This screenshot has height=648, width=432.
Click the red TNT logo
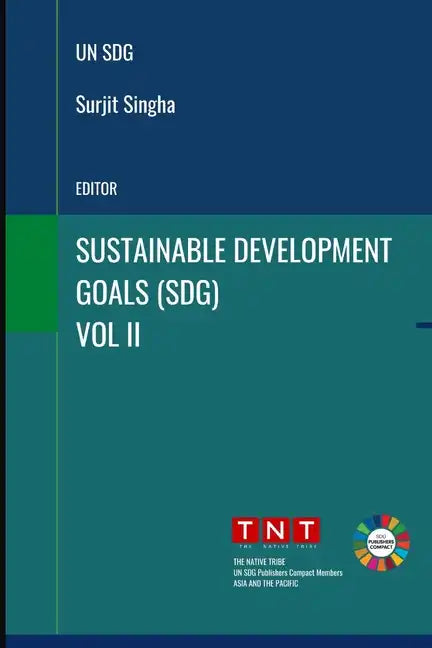click(276, 532)
